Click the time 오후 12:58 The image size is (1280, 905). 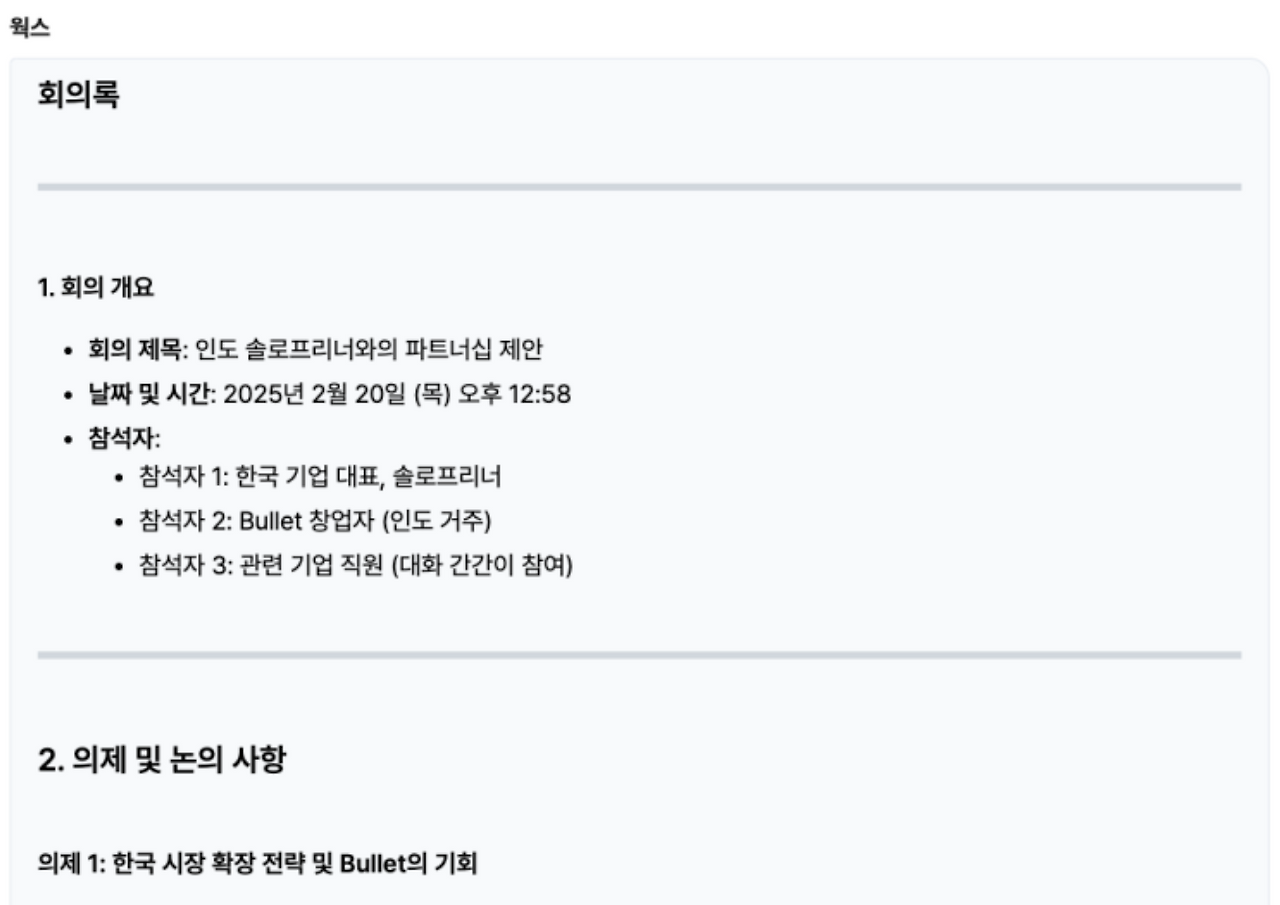[514, 394]
